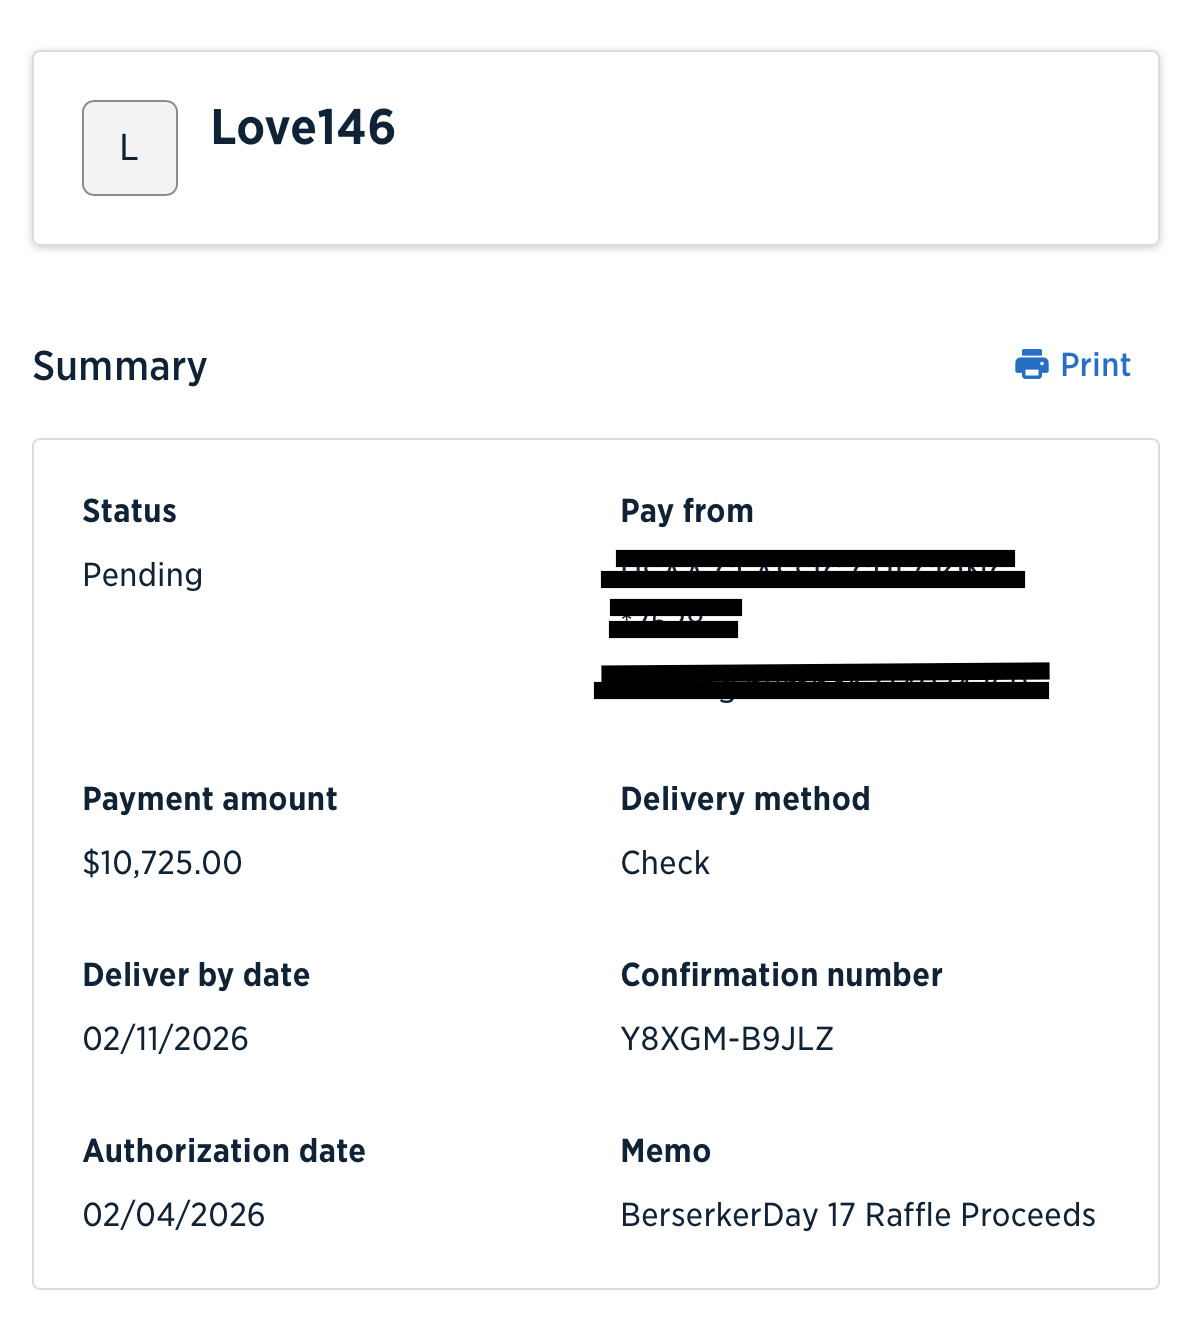This screenshot has height=1318, width=1186.
Task: Select the Pending status value
Action: coord(143,575)
